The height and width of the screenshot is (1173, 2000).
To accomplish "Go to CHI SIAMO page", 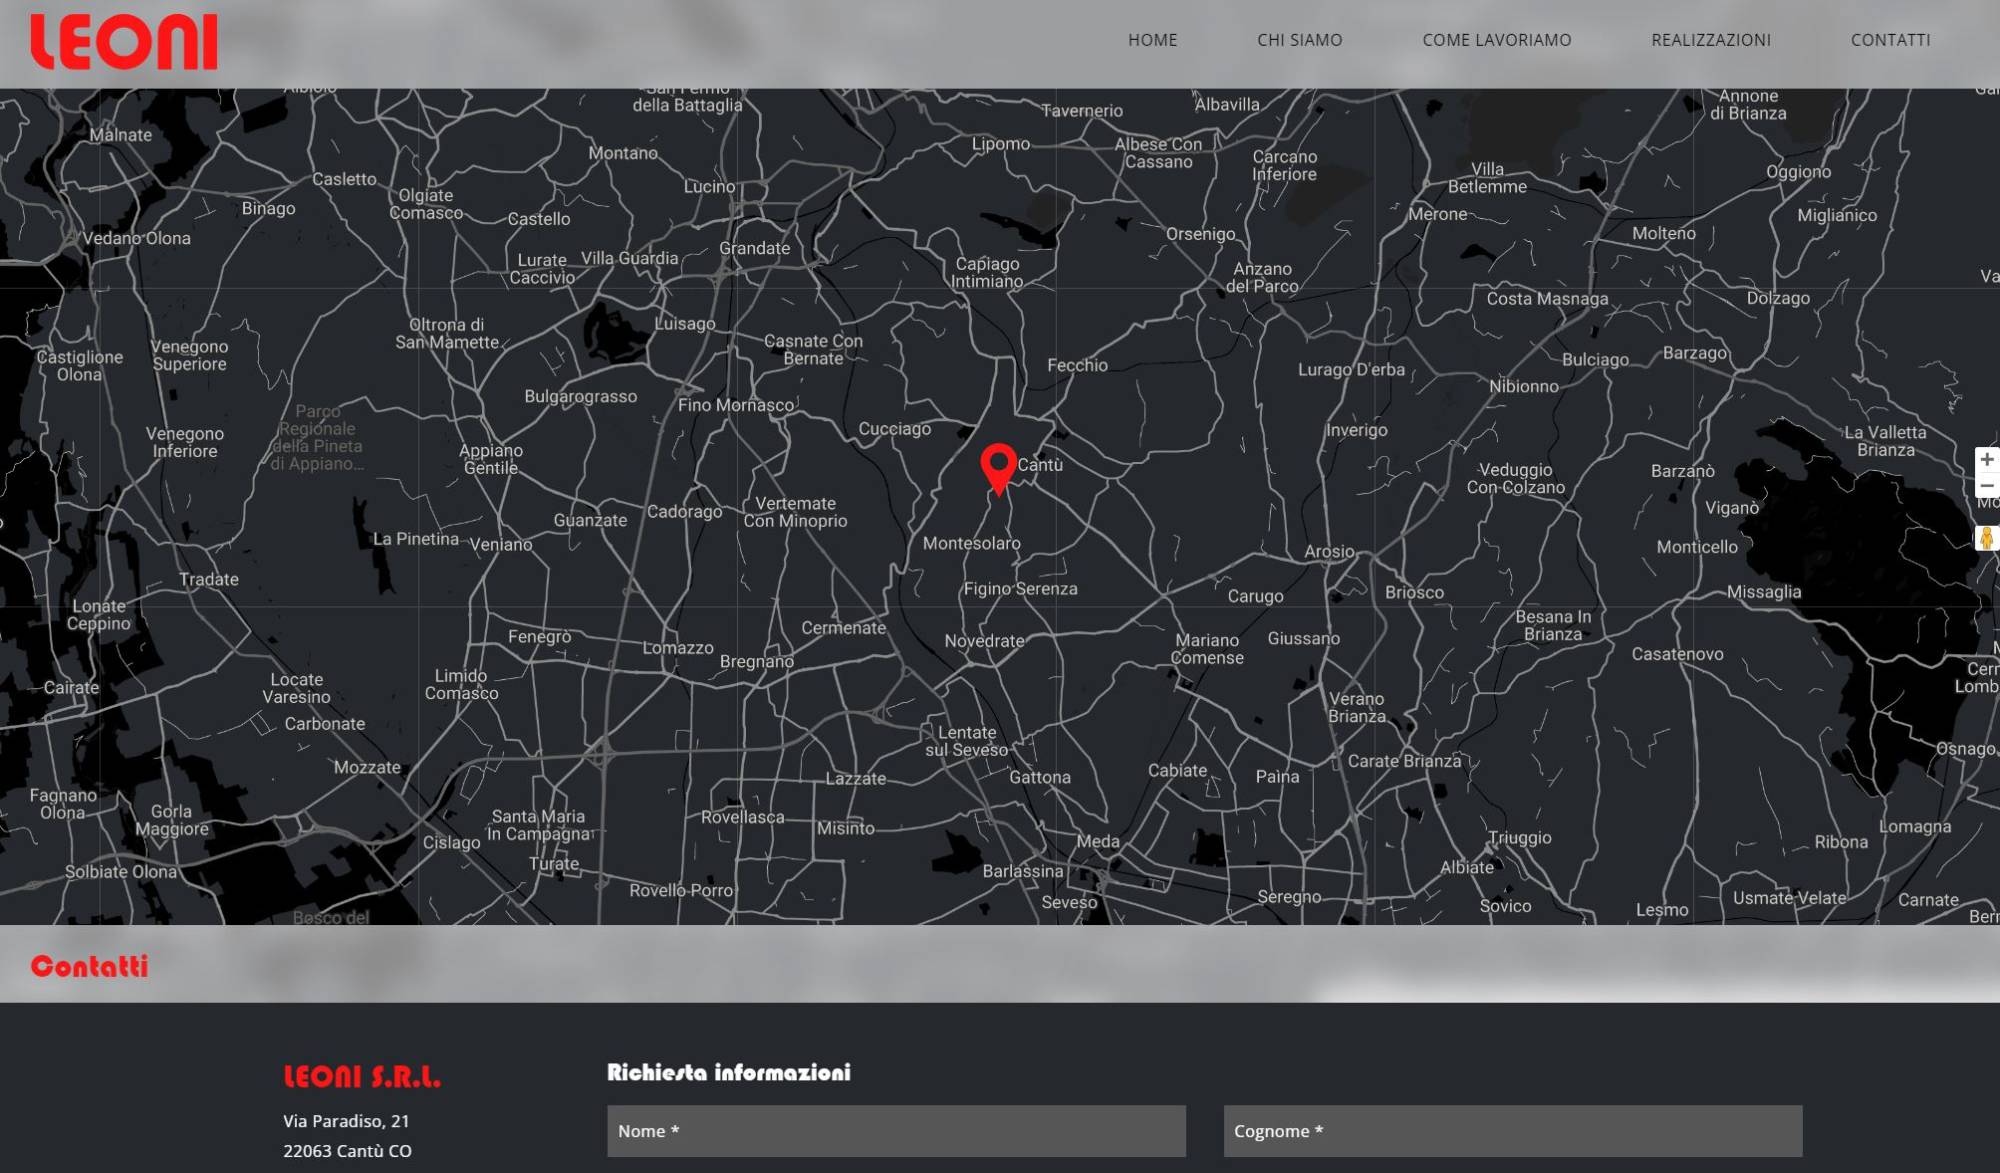I will tap(1299, 40).
